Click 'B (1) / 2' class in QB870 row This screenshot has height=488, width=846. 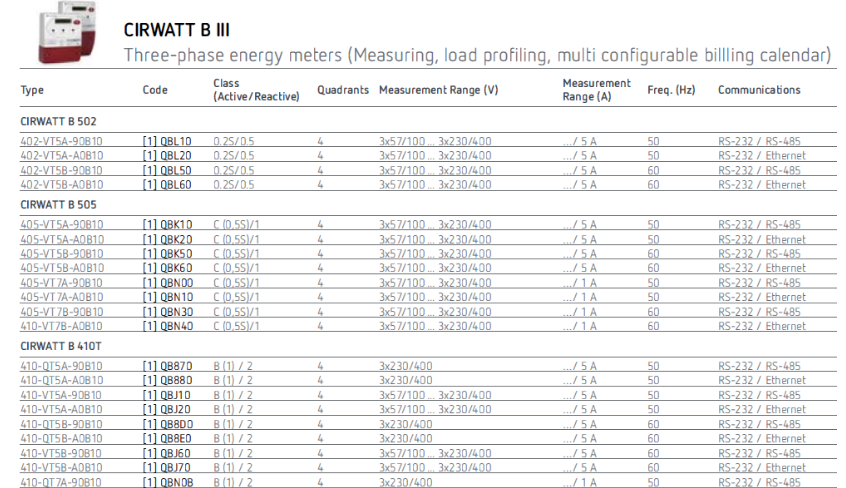pyautogui.click(x=233, y=366)
